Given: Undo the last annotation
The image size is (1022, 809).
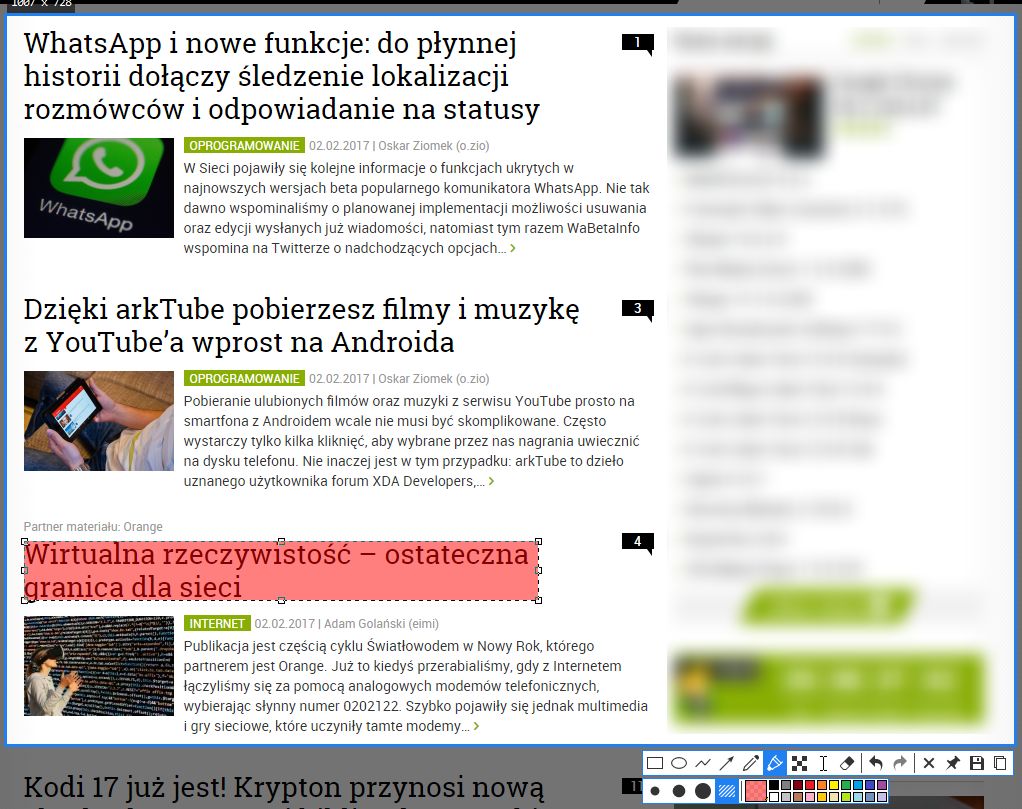Looking at the screenshot, I should pos(875,763).
